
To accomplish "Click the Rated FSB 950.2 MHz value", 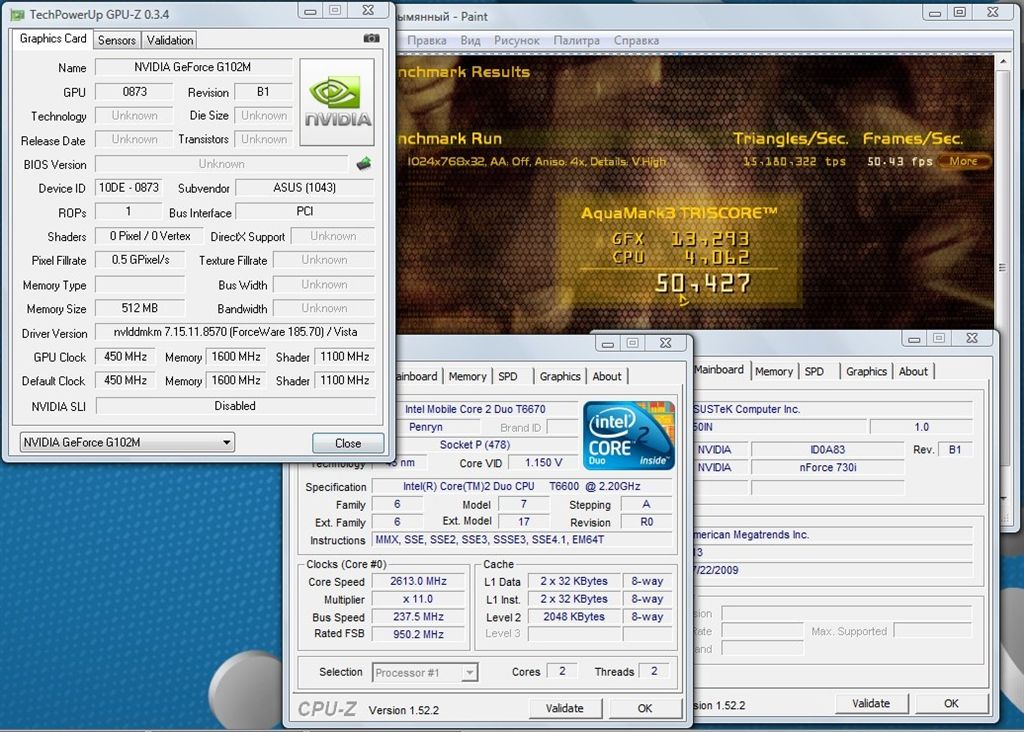I will coord(418,634).
